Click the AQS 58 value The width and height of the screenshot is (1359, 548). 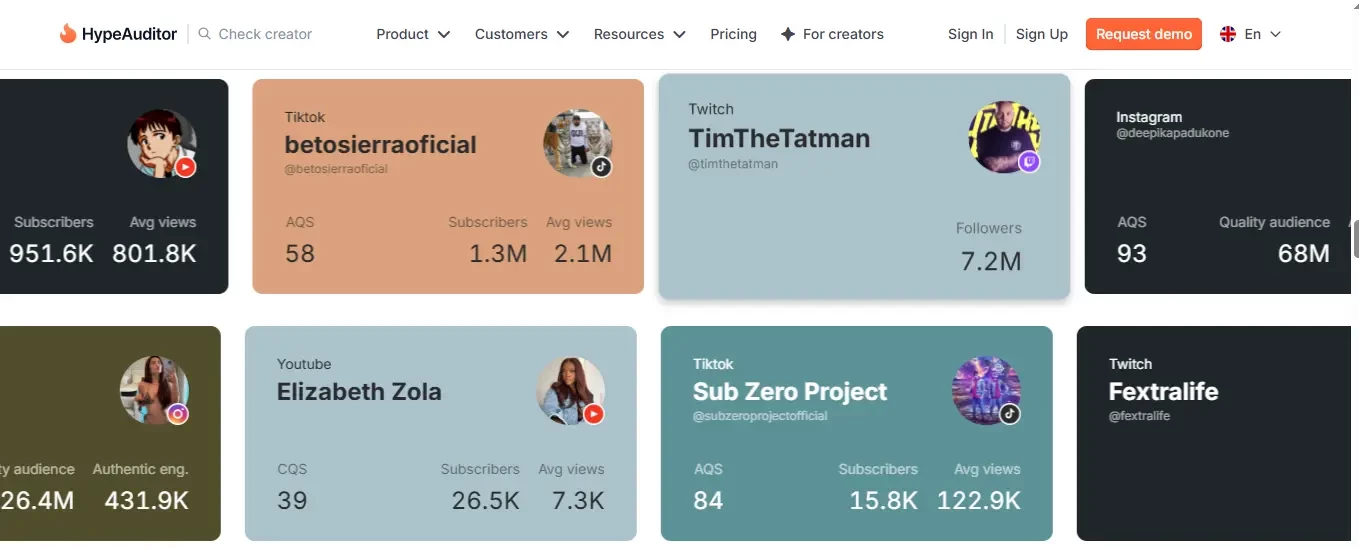pyautogui.click(x=300, y=254)
